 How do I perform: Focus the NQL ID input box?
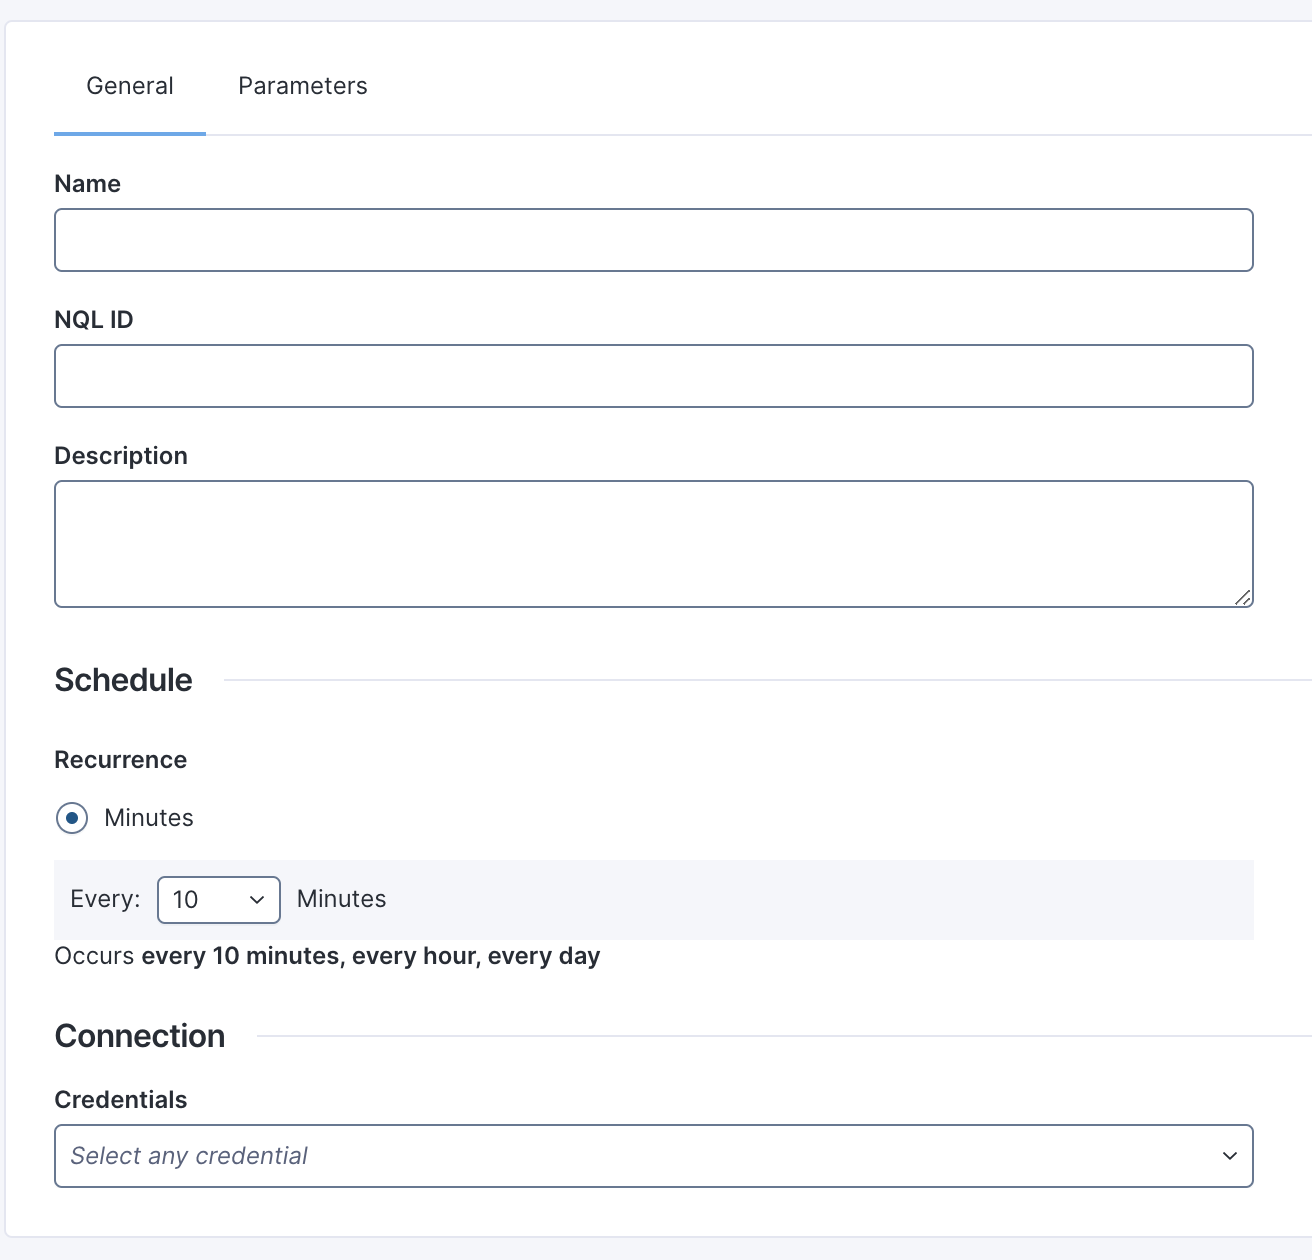point(653,376)
